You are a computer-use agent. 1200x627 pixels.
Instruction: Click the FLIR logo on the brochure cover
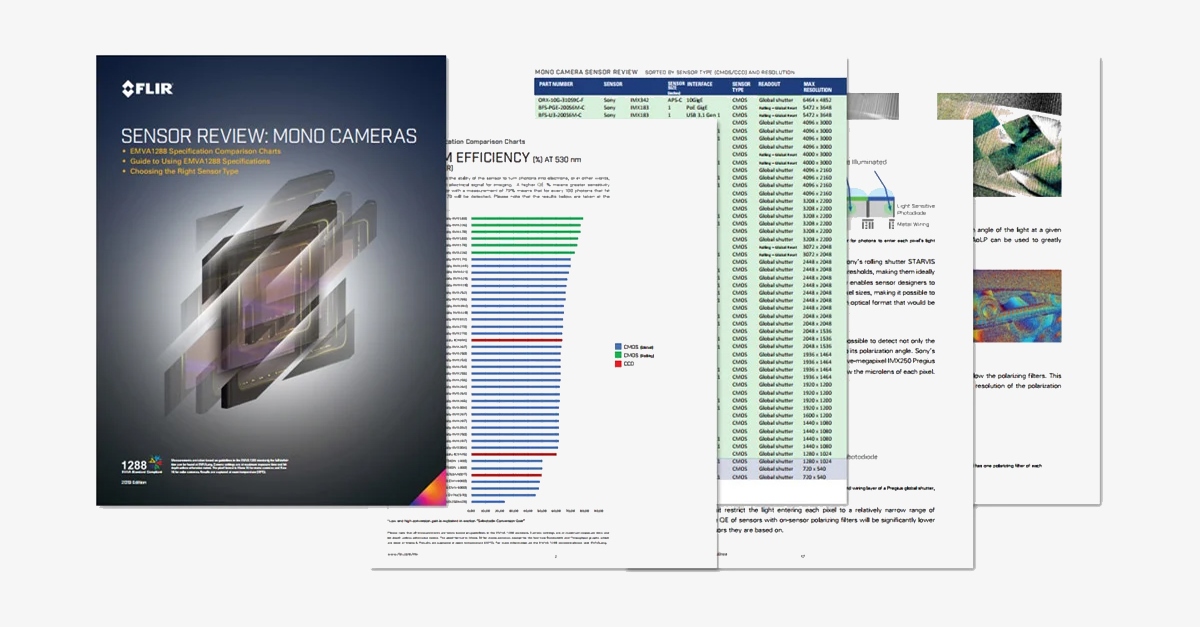147,89
